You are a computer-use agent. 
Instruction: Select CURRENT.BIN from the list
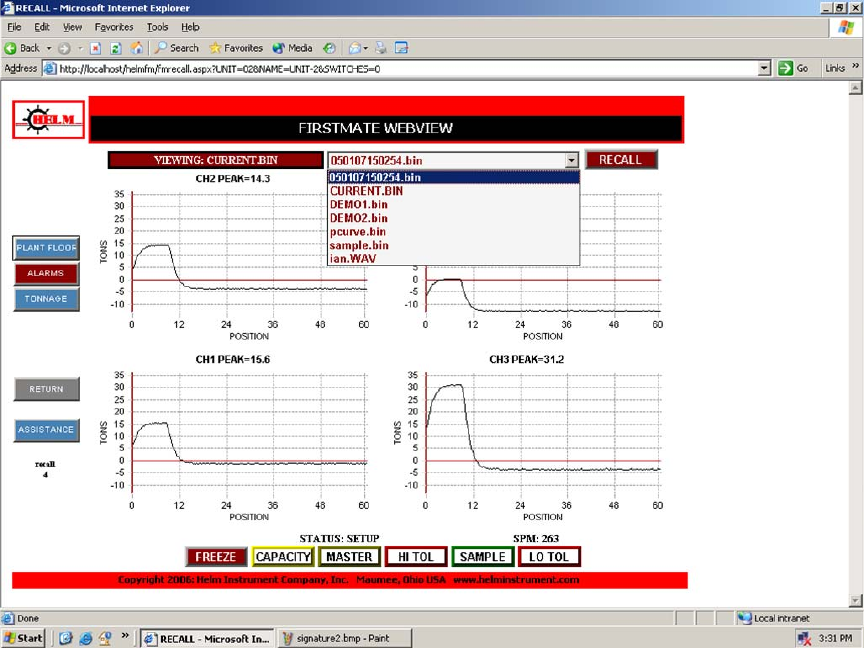(x=453, y=191)
